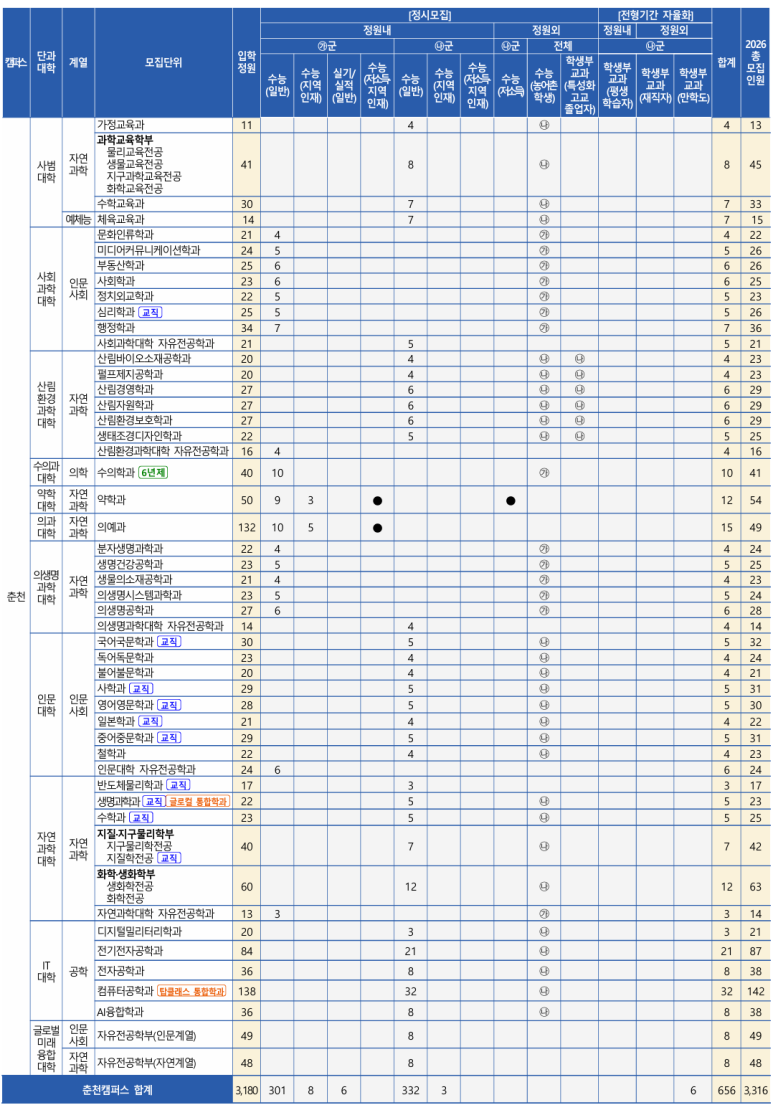
Task: Select 미디어커뮤니케이션학과 row name
Action: (x=149, y=250)
